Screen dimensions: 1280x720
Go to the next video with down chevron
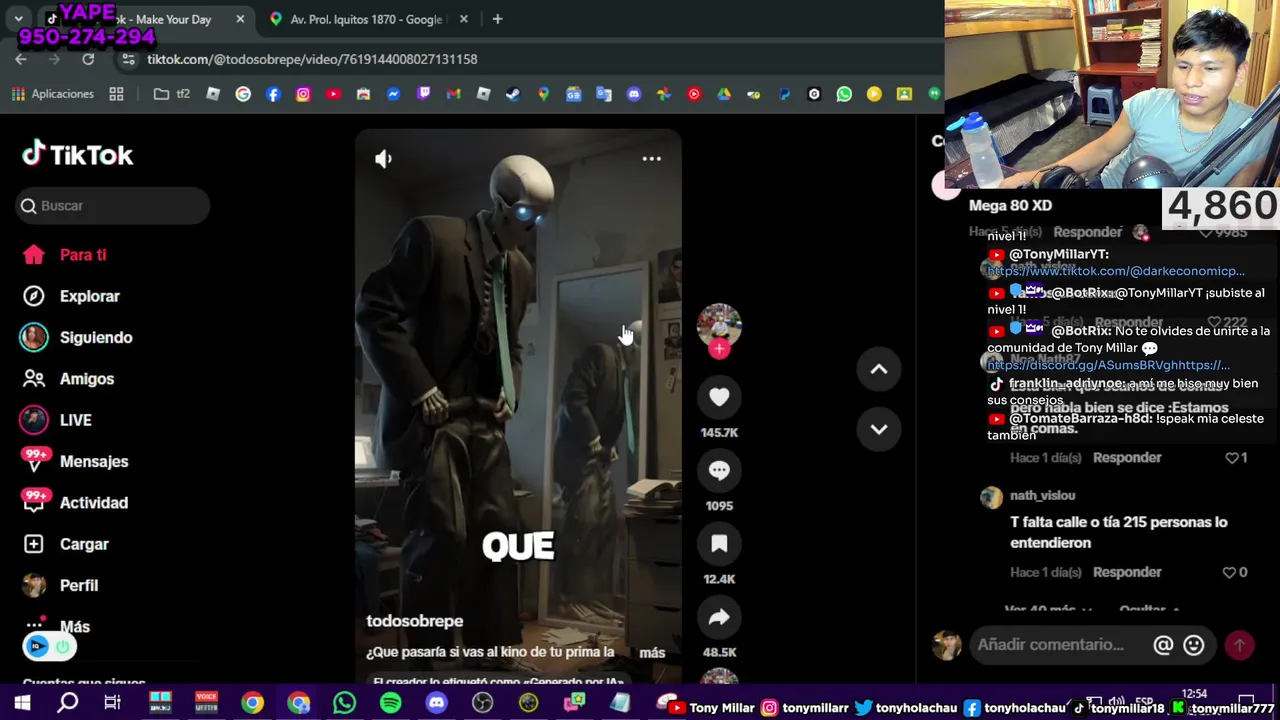[878, 429]
